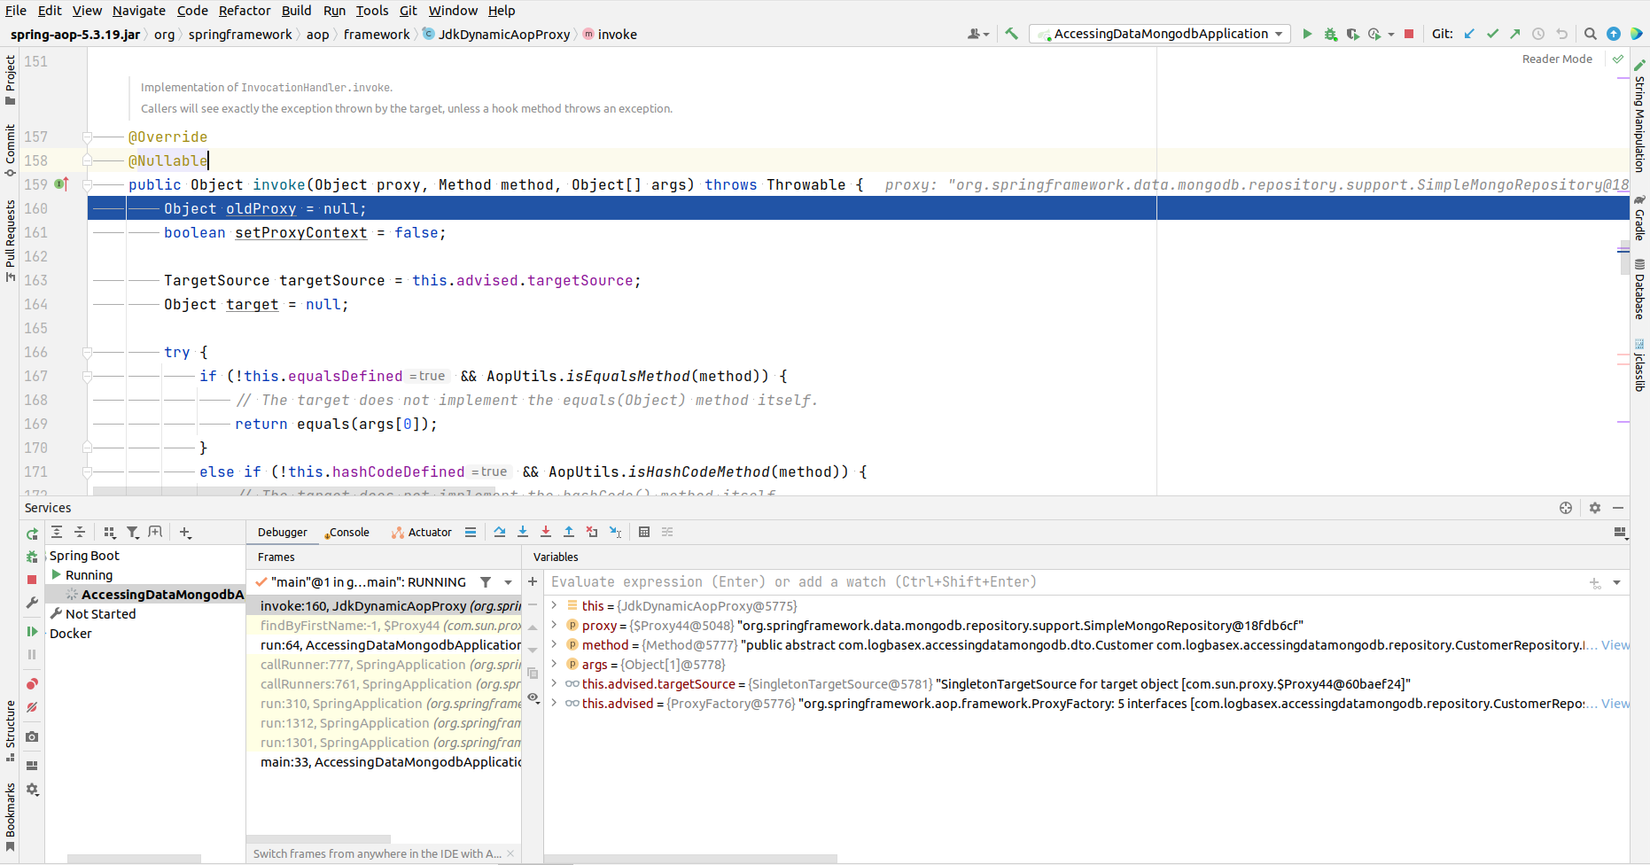Stop the app with the red square in the top toolbar

[x=1409, y=34]
